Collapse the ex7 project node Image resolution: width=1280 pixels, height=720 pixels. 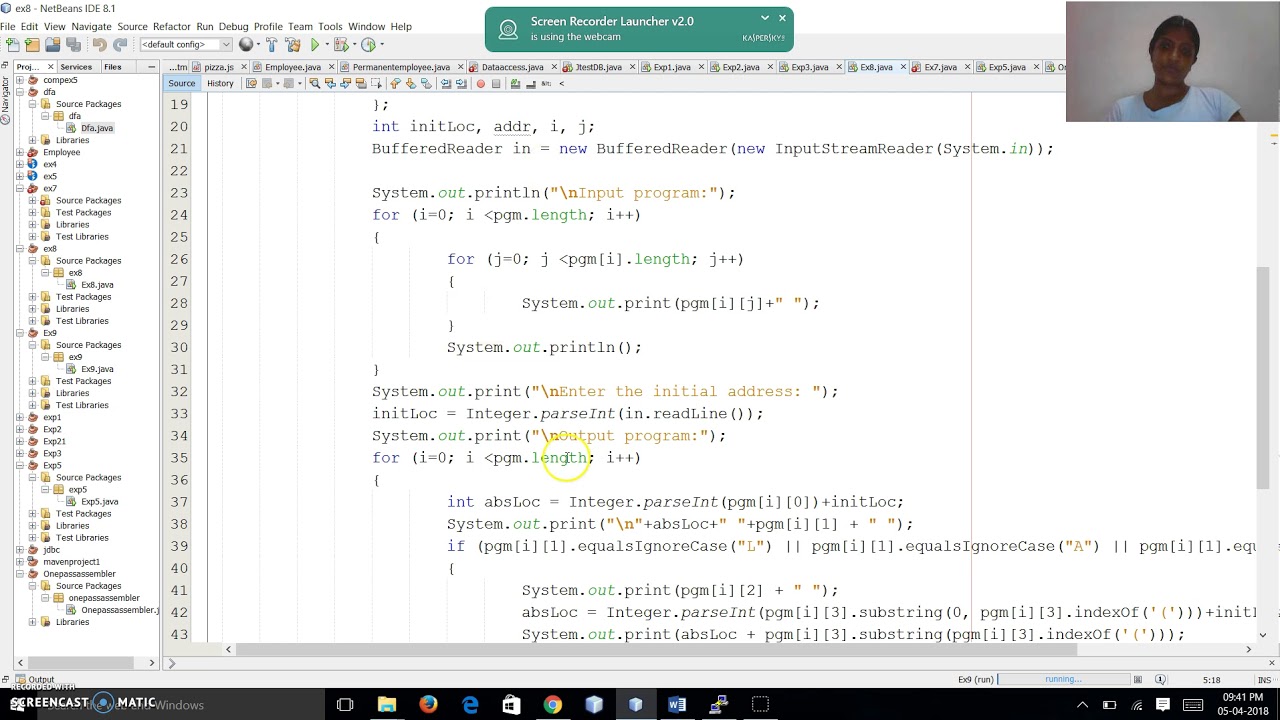(x=19, y=188)
